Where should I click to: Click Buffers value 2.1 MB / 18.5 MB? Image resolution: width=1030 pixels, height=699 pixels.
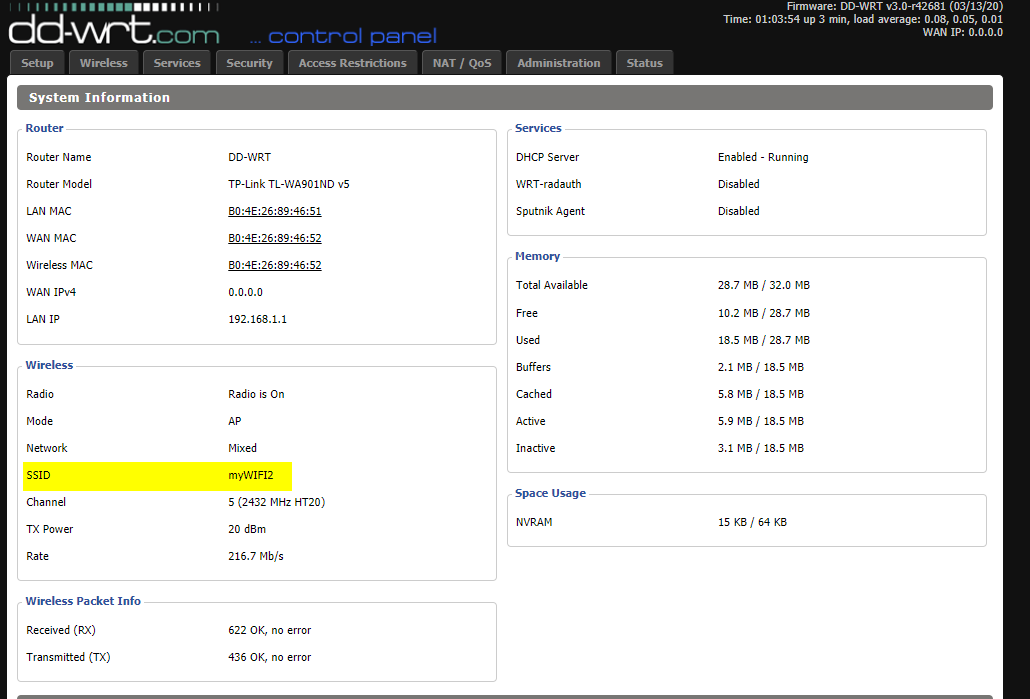[x=761, y=367]
